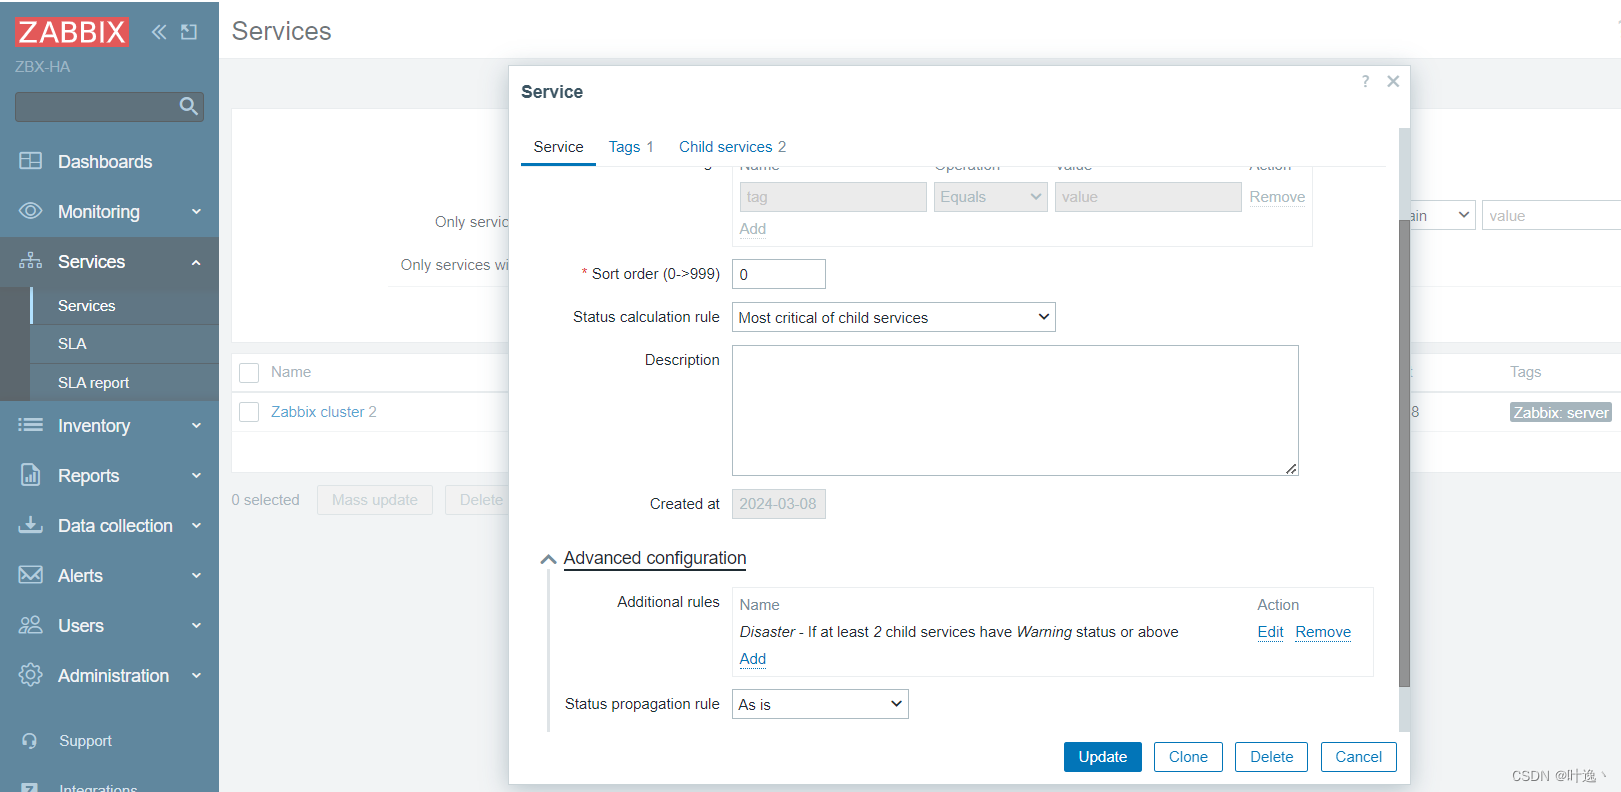The width and height of the screenshot is (1621, 792).
Task: Edit the Disaster additional rule
Action: (x=1270, y=632)
